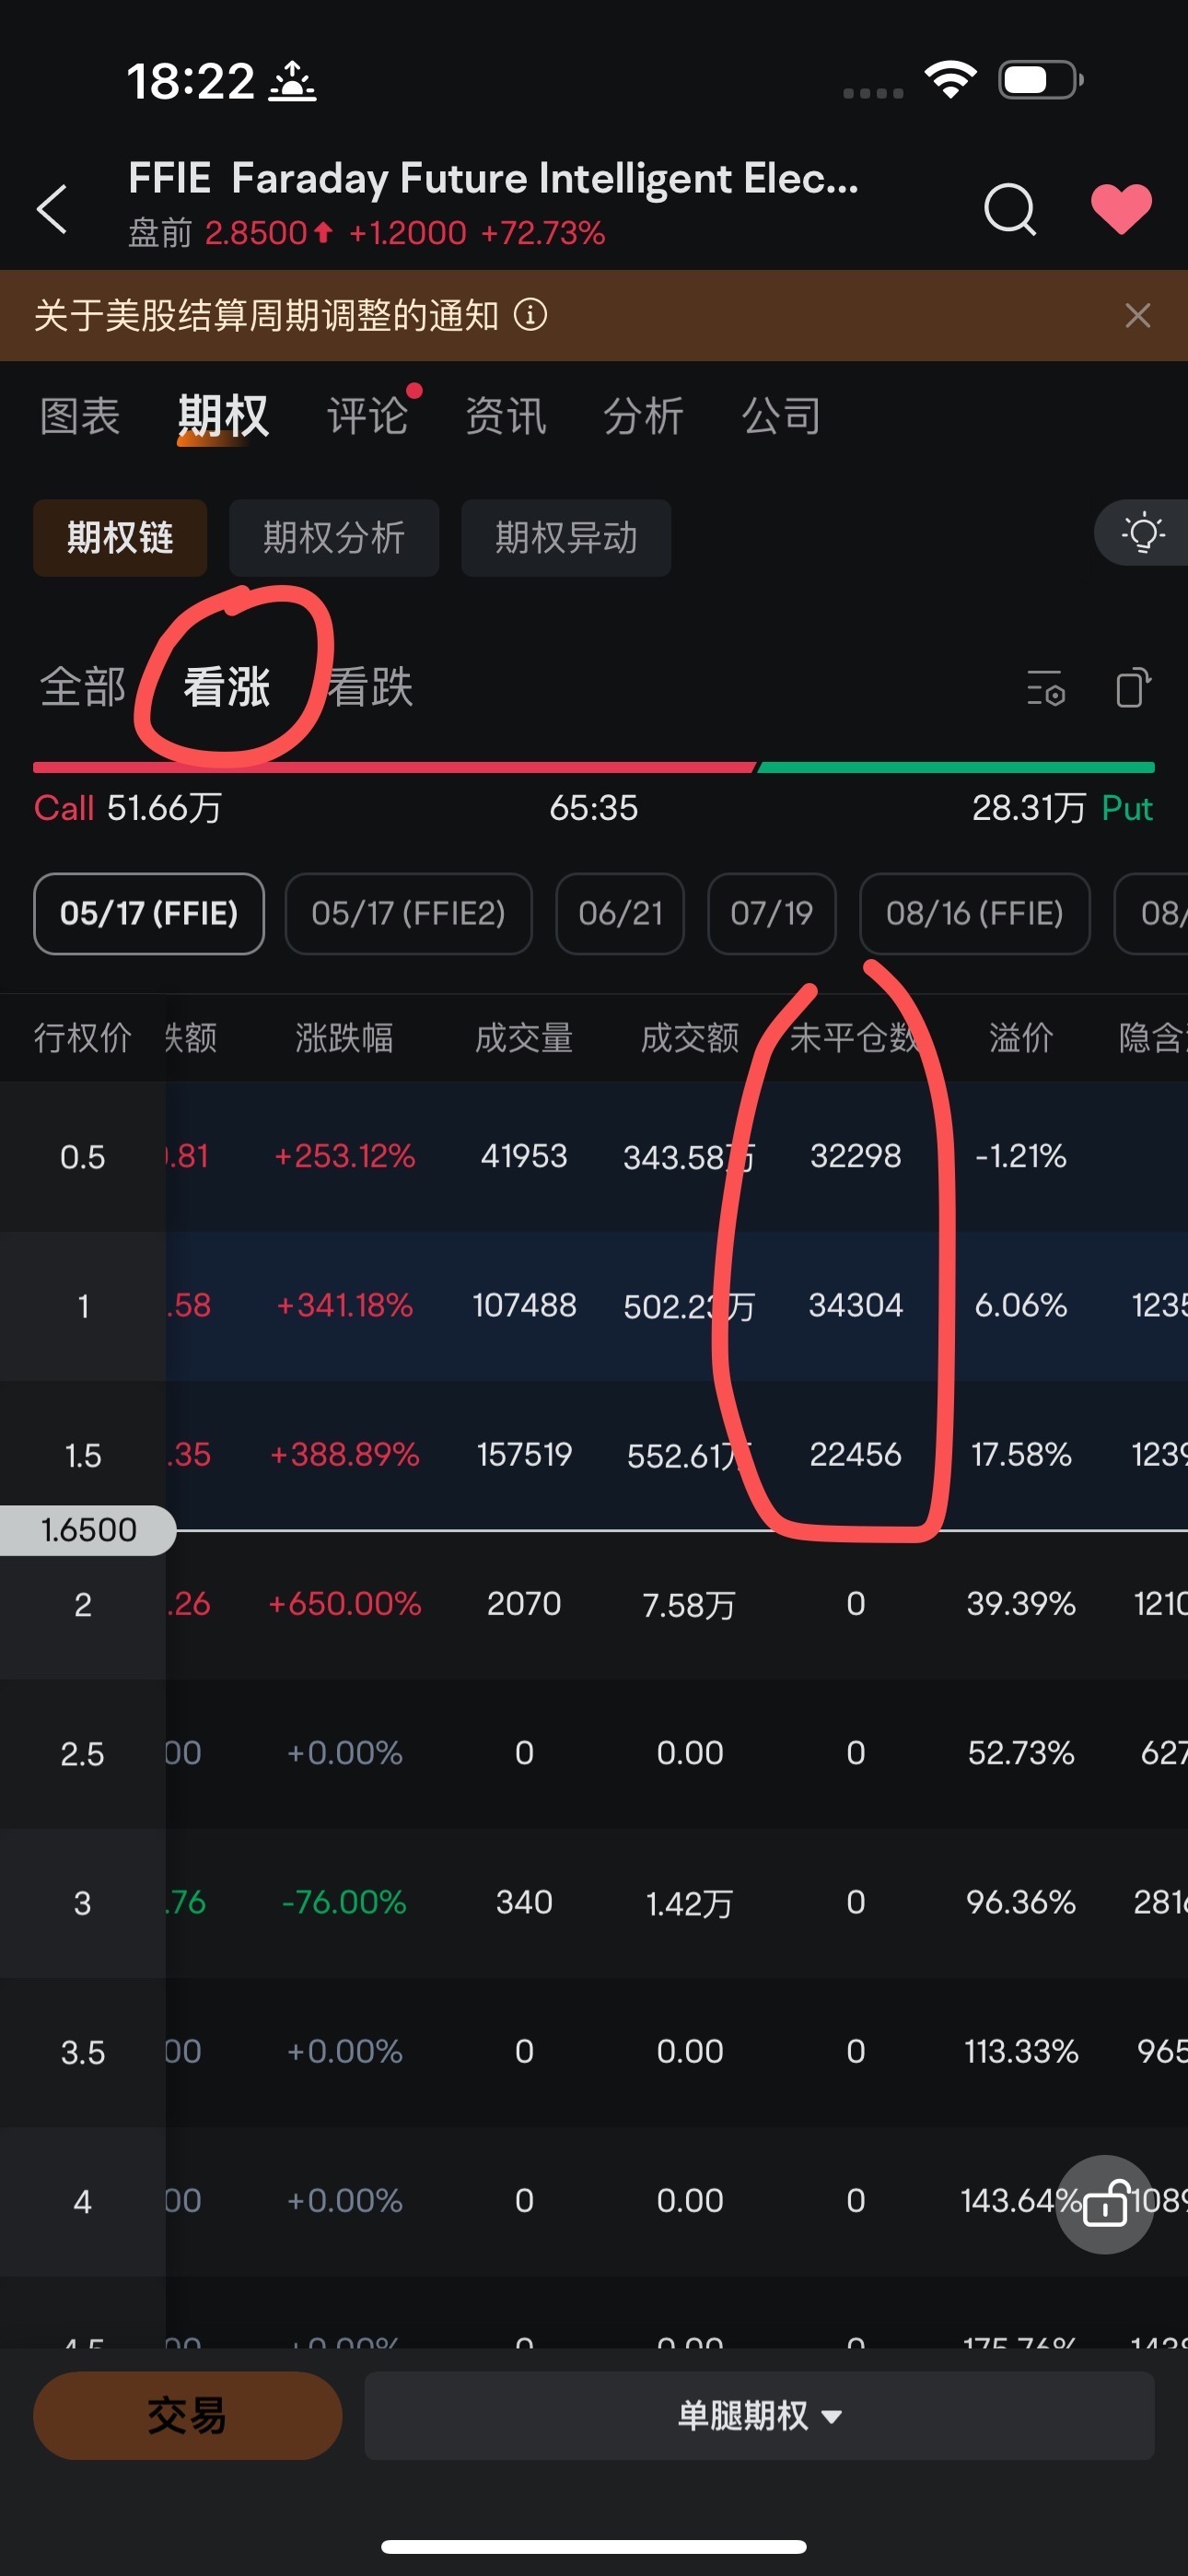
Task: Expand the 单腿期权 strategy dropdown
Action: (x=759, y=2415)
